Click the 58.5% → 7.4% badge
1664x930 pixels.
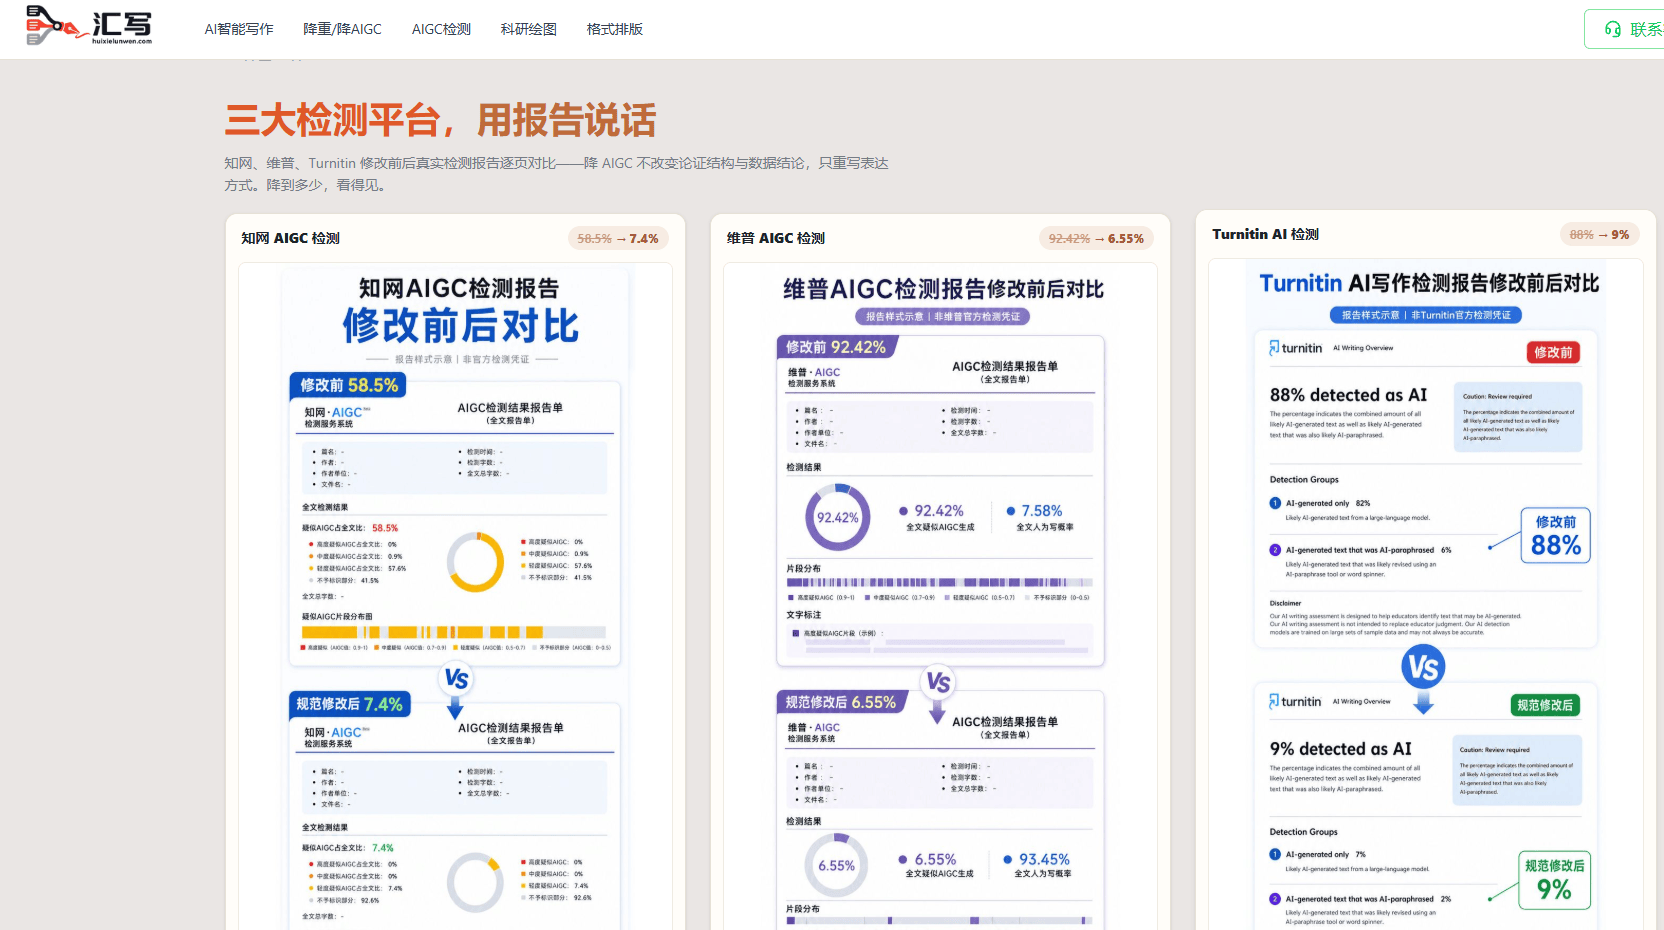[618, 238]
